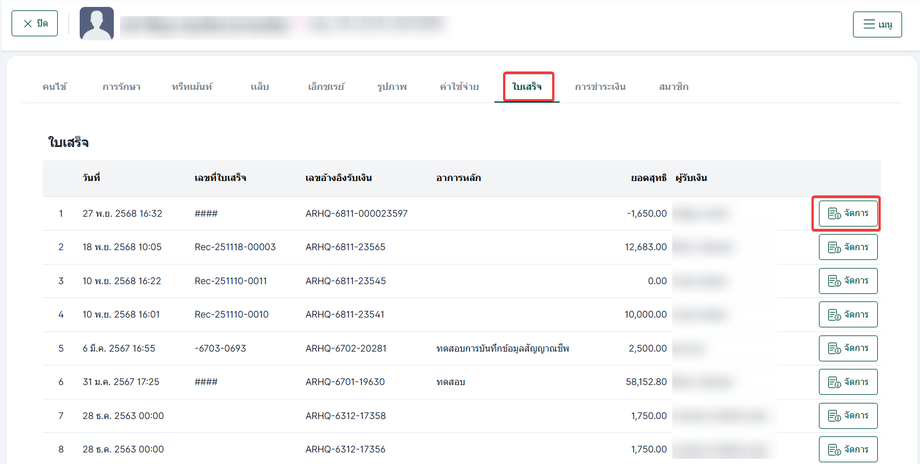This screenshot has width=920, height=464.
Task: Select date 18 พ.ย. 2568 10:05
Action: [122, 248]
